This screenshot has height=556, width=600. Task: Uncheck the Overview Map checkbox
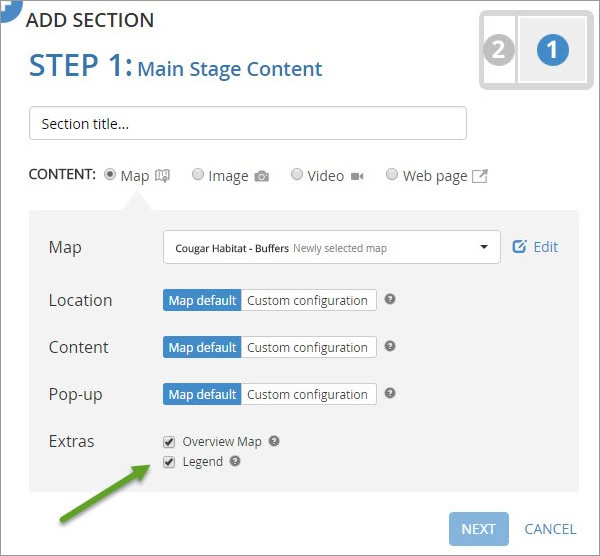point(169,442)
